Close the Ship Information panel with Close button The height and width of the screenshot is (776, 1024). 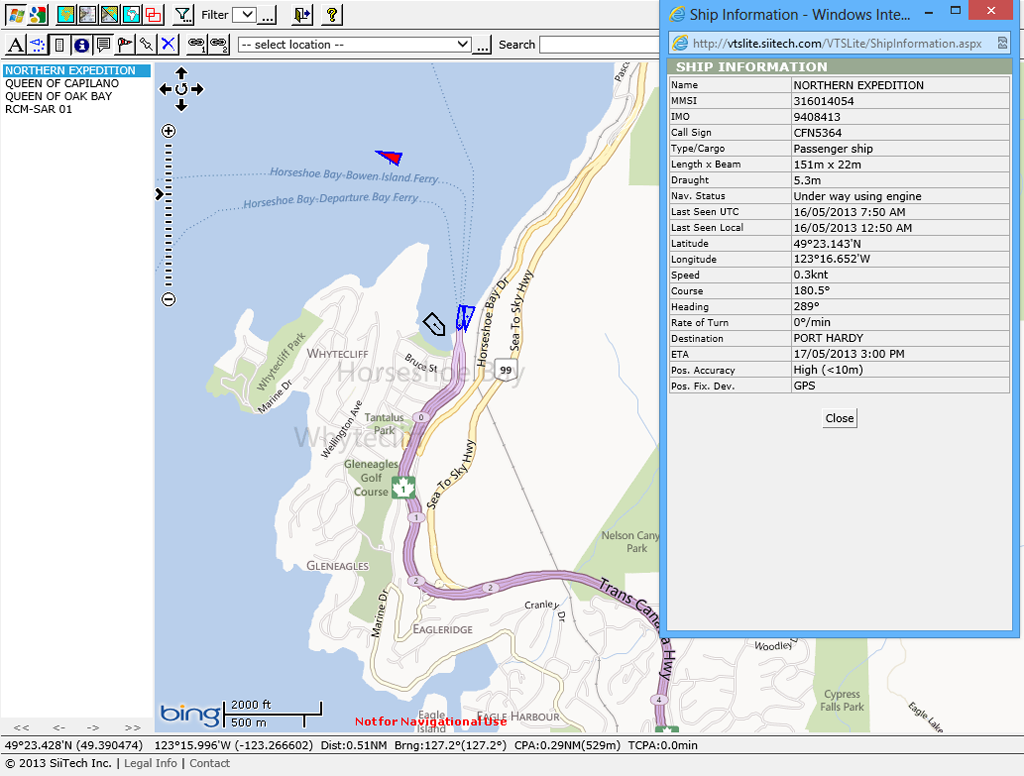pyautogui.click(x=839, y=418)
